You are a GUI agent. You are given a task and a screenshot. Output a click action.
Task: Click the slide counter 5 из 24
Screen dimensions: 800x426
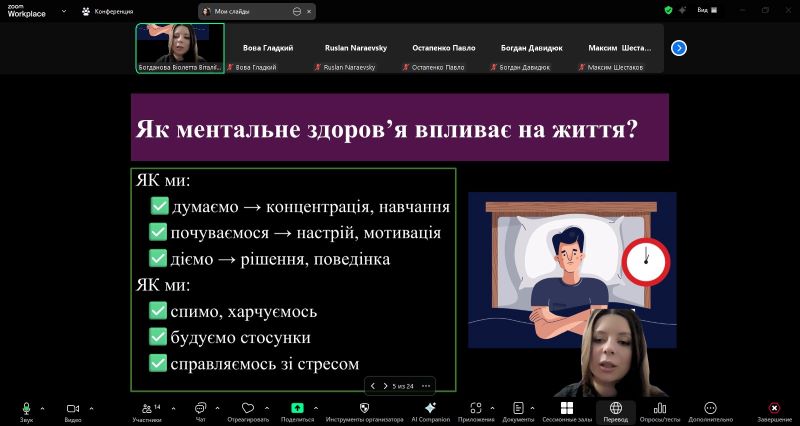403,386
